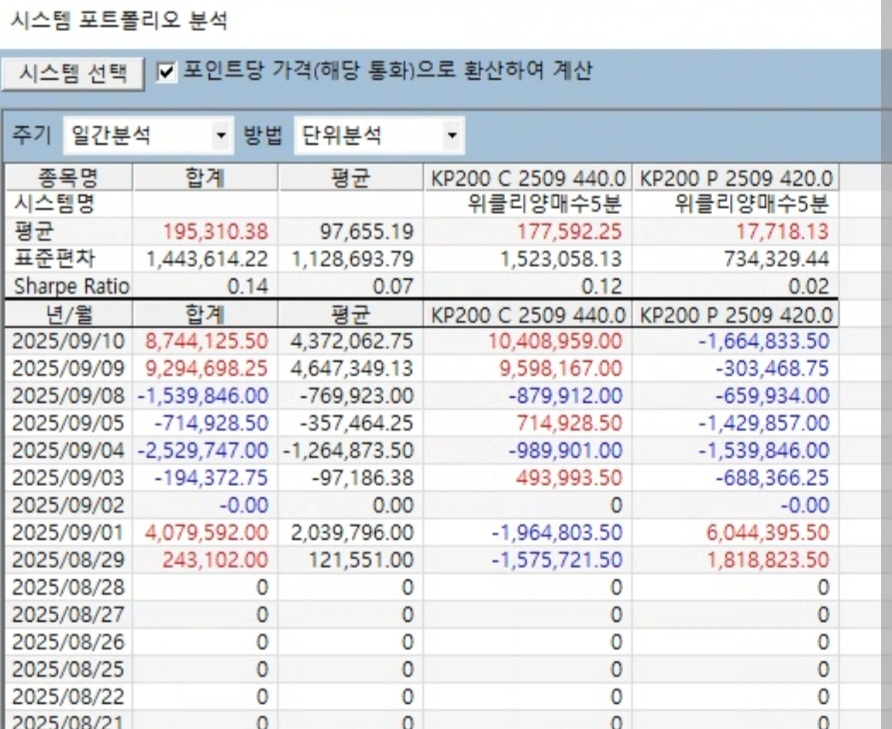Click the 평균 total 195,310.38
This screenshot has width=892, height=729.
click(216, 232)
